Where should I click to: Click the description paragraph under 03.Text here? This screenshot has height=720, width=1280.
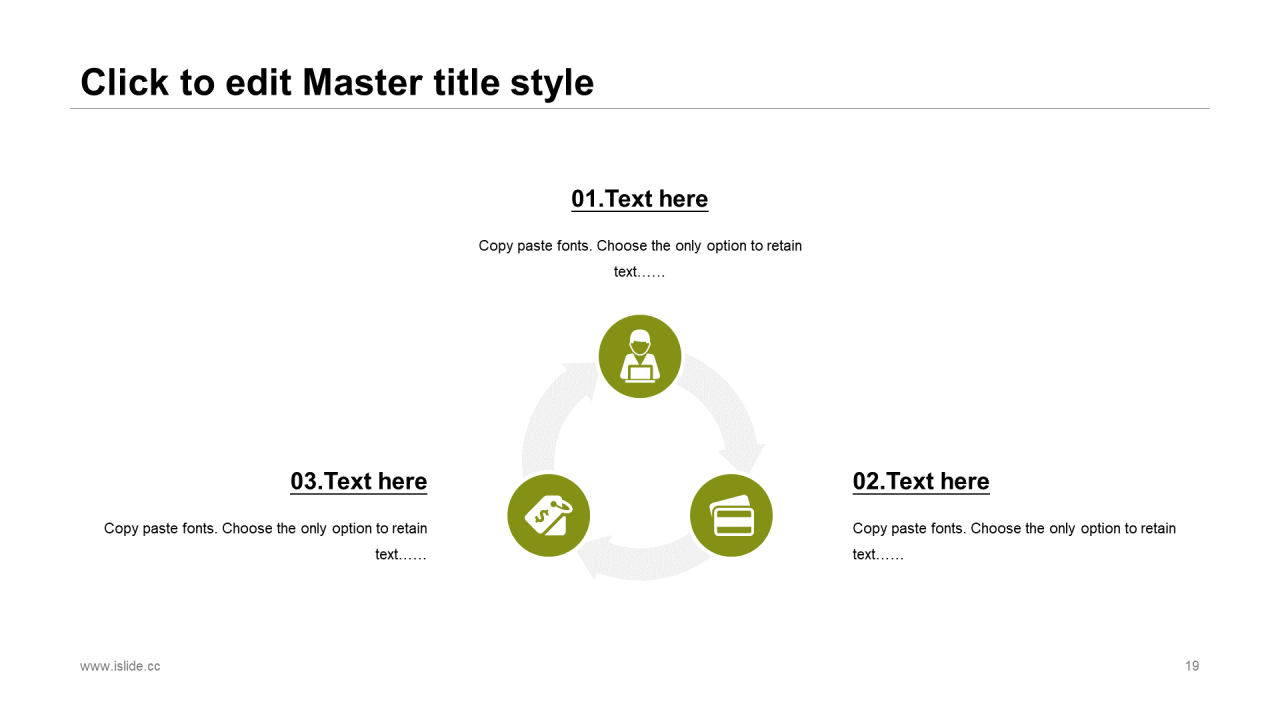[x=266, y=541]
